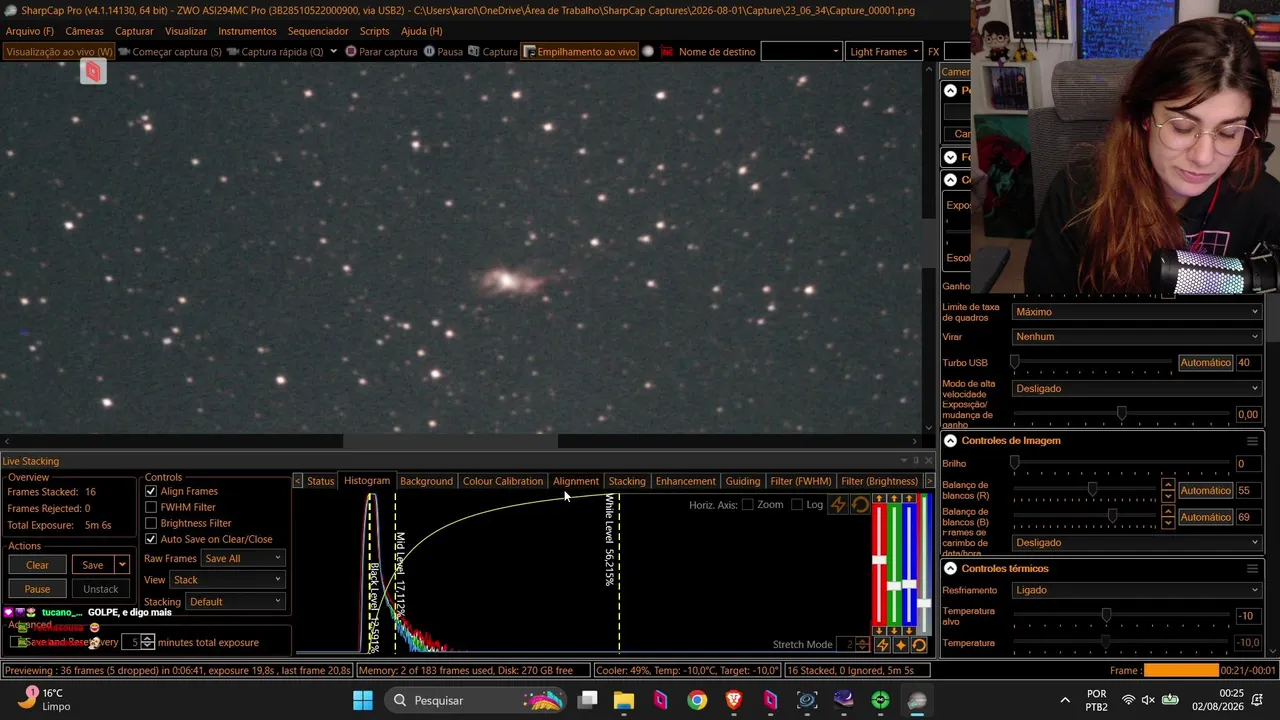Screen dimensions: 1280x720
Task: Click the Clear stack button
Action: coord(37,565)
